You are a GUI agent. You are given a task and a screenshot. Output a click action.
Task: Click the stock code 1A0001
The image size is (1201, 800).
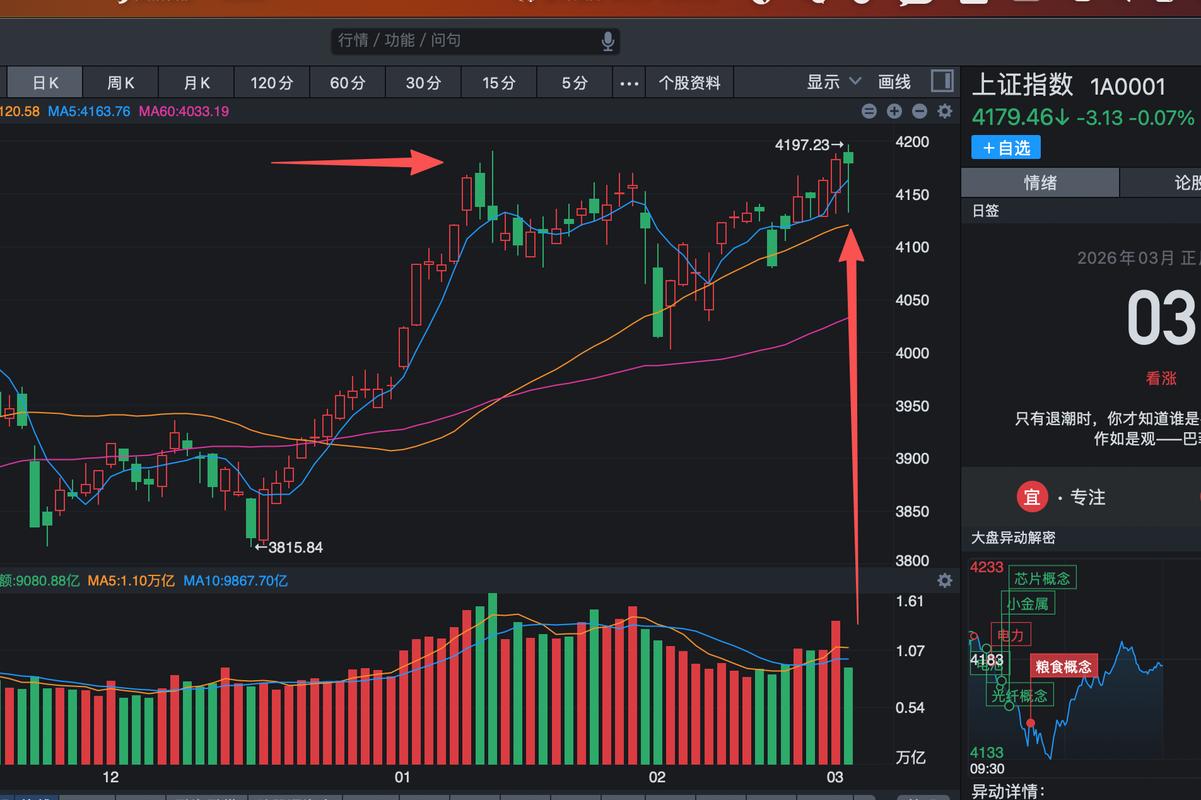1128,86
